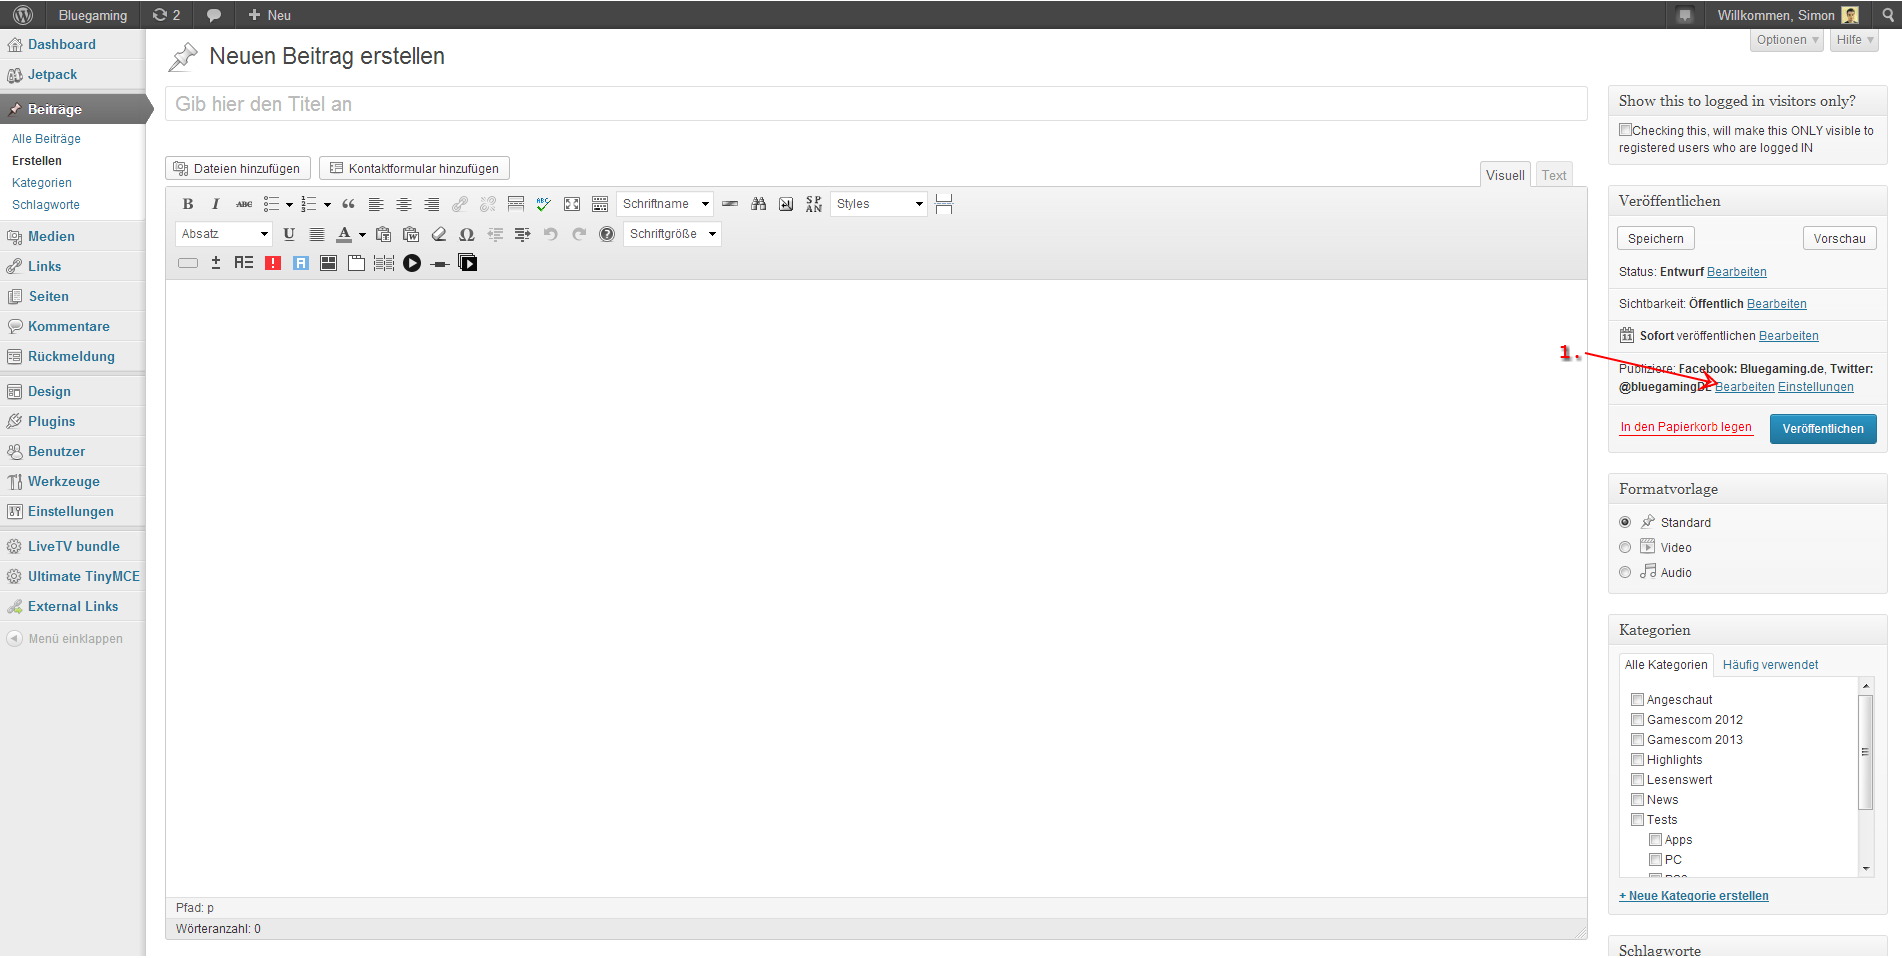Insert a special character with Omega icon
The image size is (1902, 958).
click(467, 234)
